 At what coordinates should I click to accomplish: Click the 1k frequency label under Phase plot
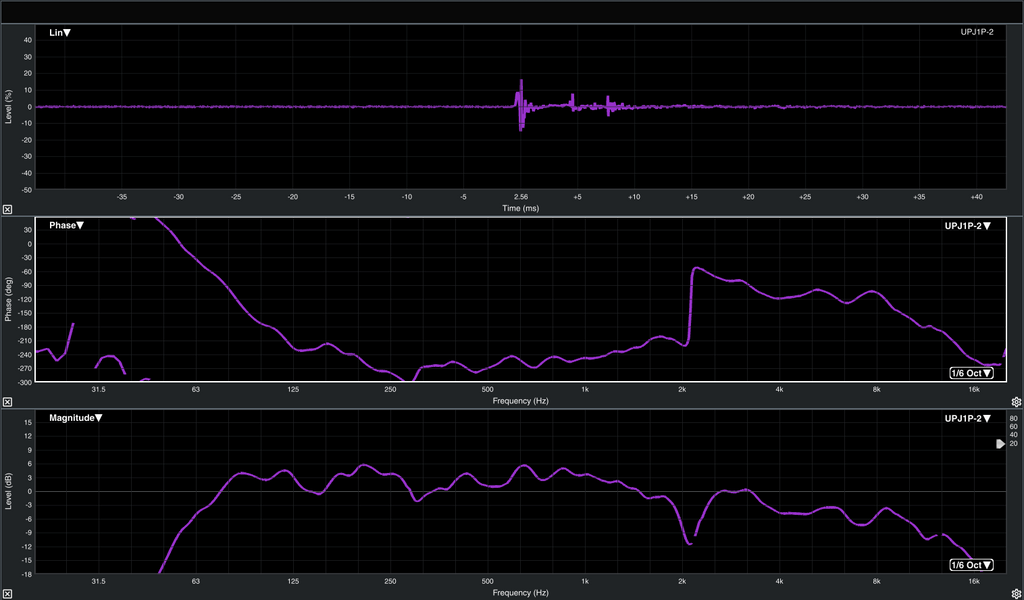pyautogui.click(x=584, y=389)
